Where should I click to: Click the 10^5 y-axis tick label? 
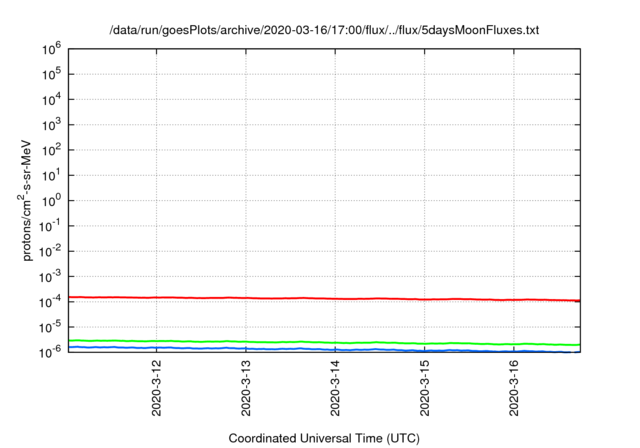tap(51, 74)
